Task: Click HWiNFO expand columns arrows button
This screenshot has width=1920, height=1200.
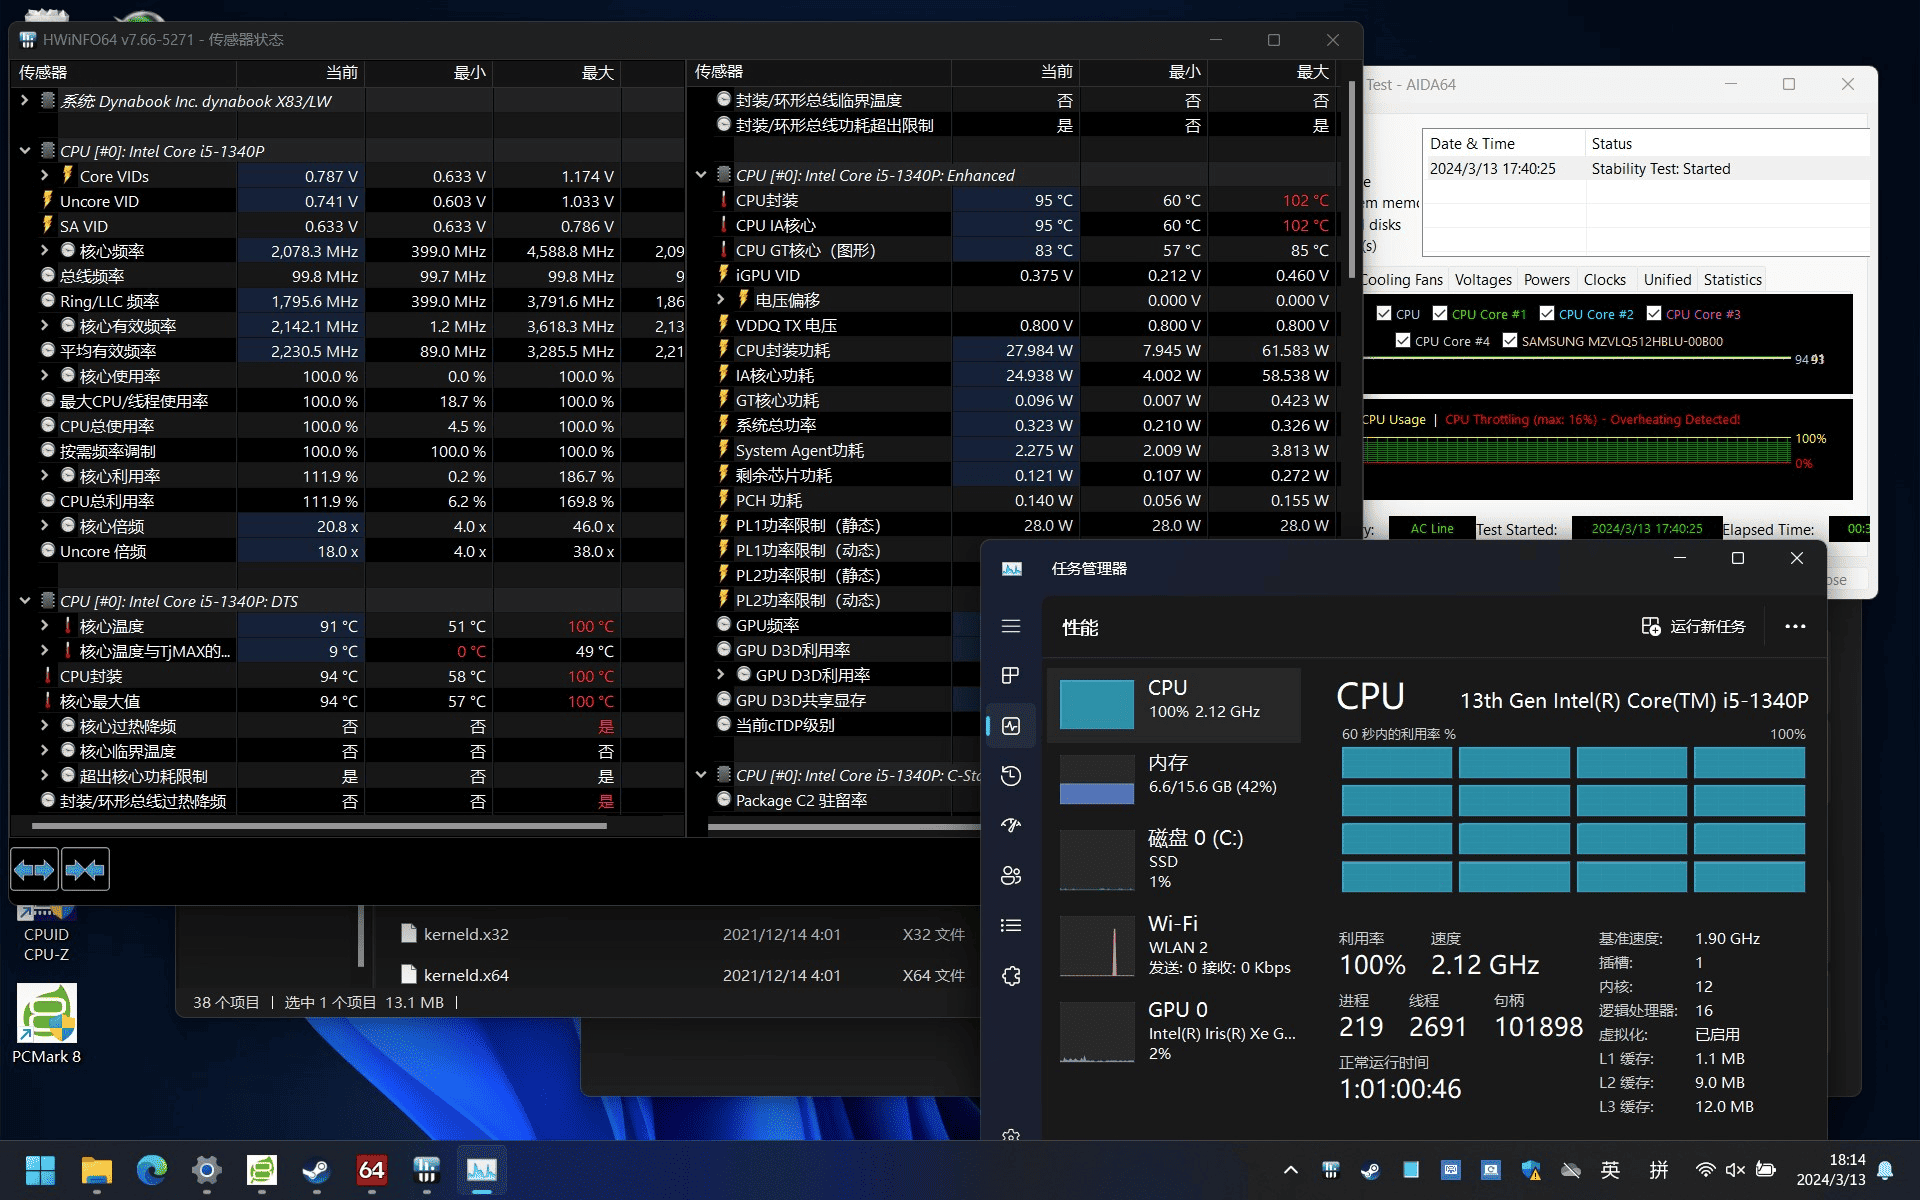Action: (34, 870)
